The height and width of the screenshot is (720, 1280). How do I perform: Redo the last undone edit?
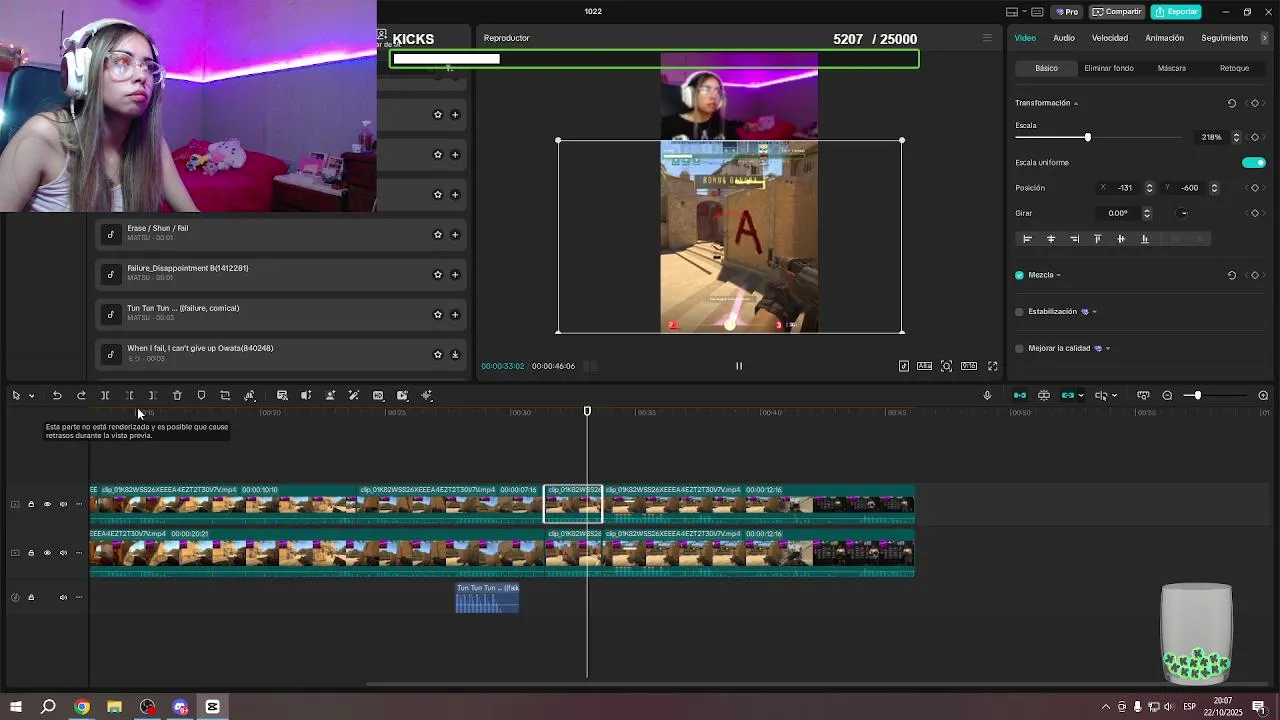81,396
